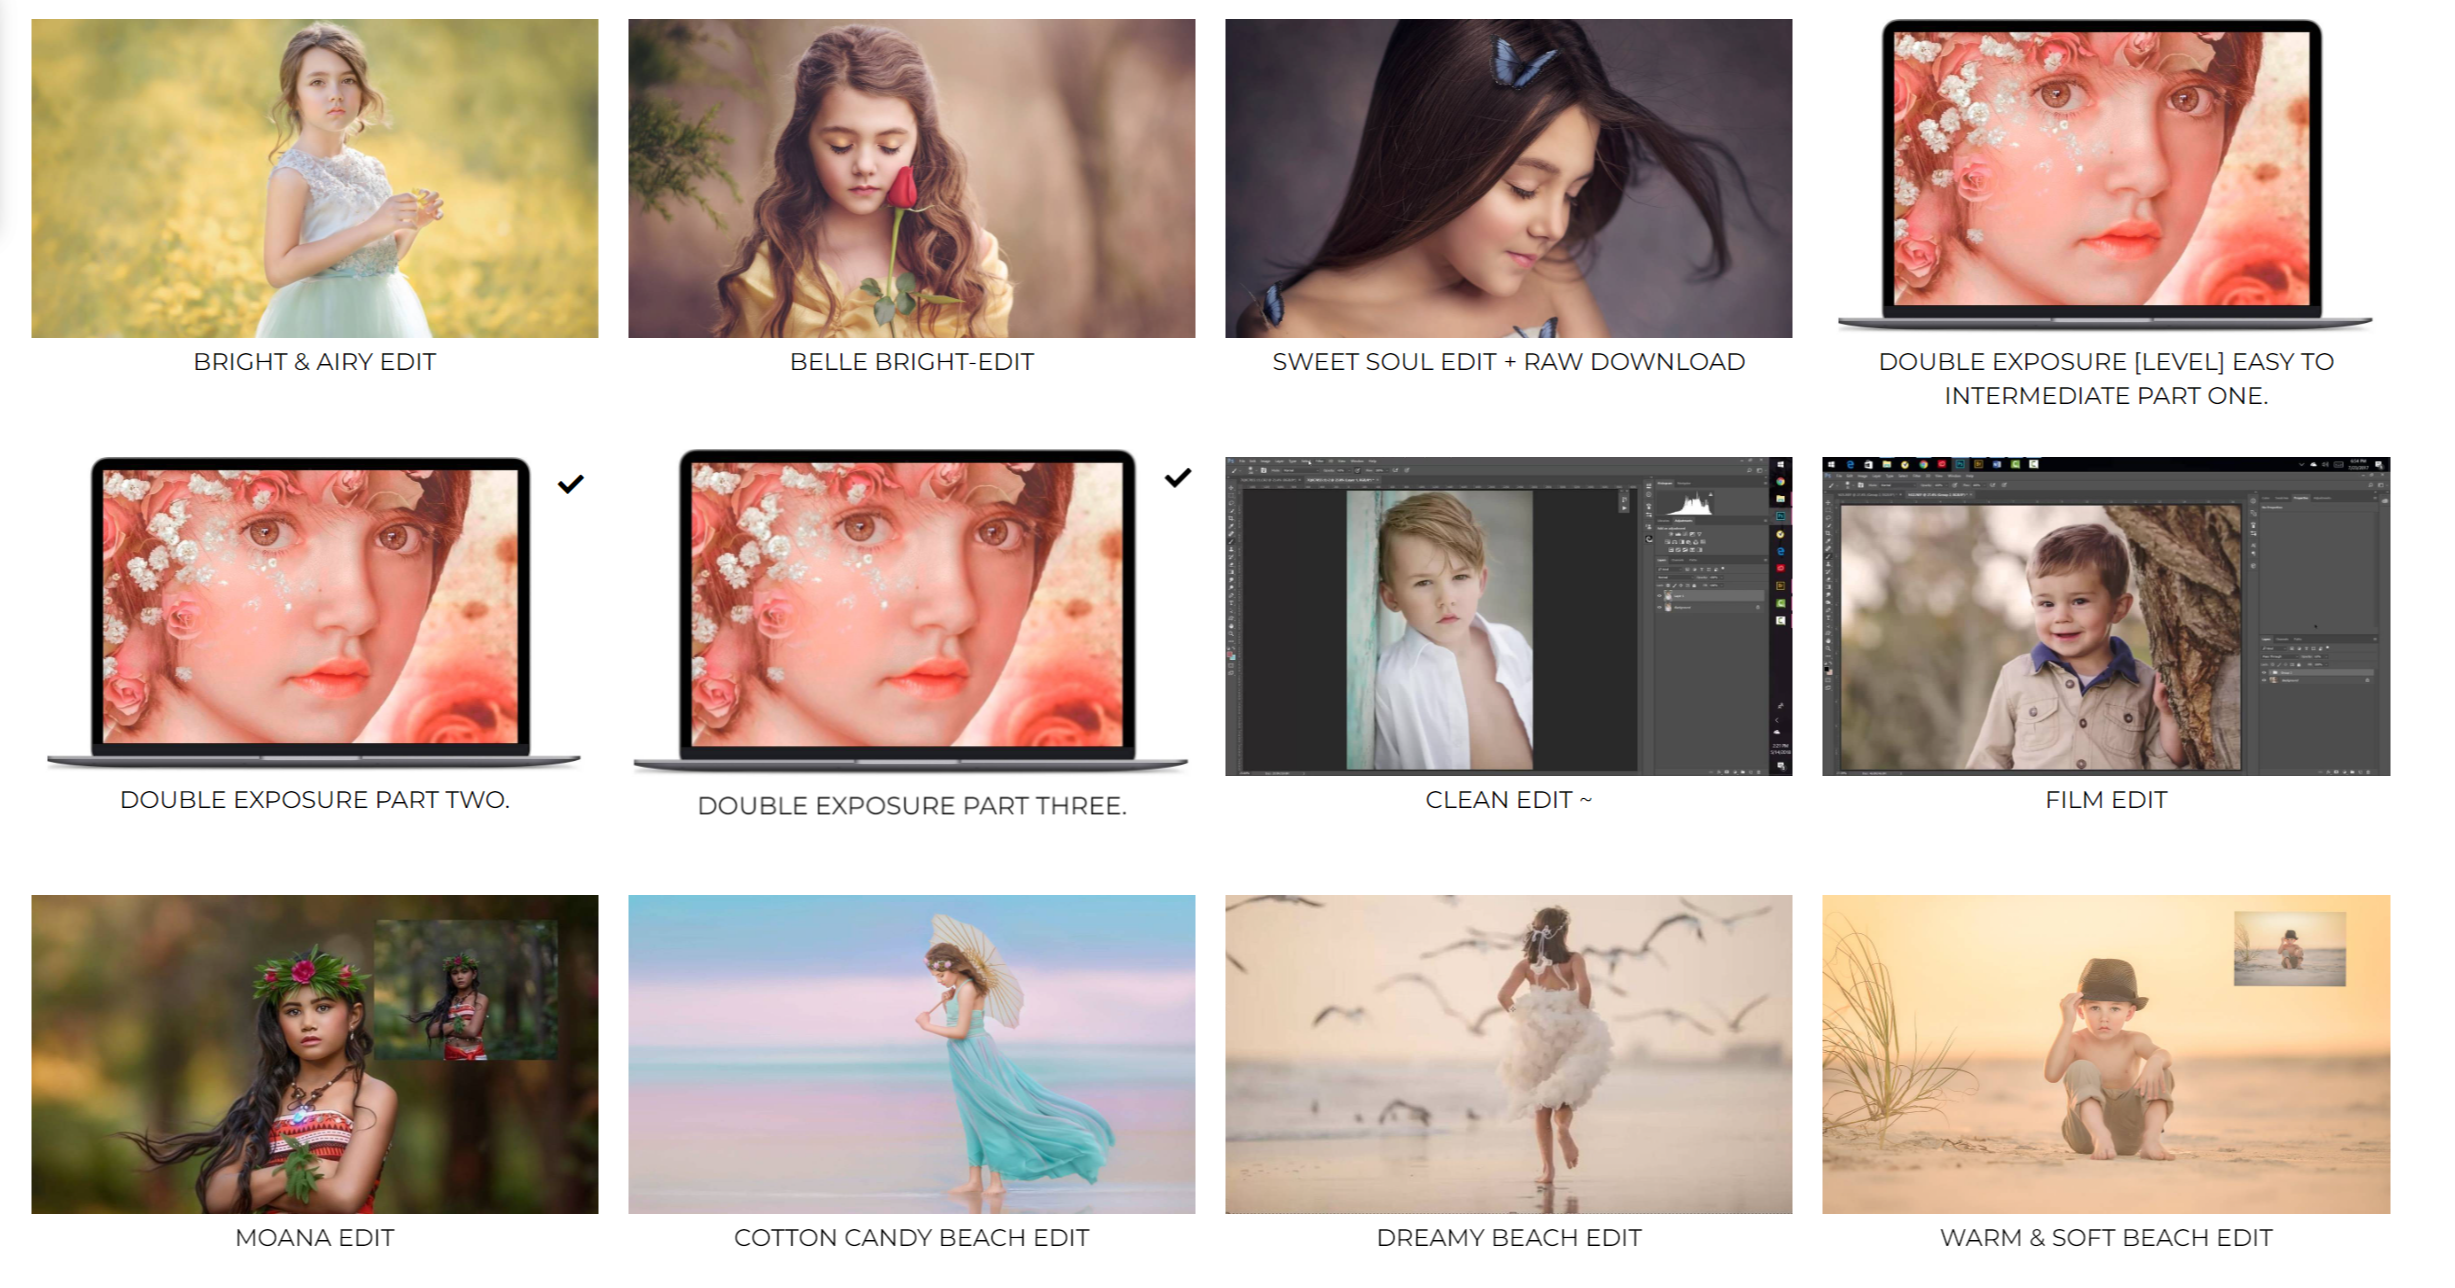Click the COTTON CANDY BEACH EDIT title link
This screenshot has width=2455, height=1288.
[x=911, y=1238]
